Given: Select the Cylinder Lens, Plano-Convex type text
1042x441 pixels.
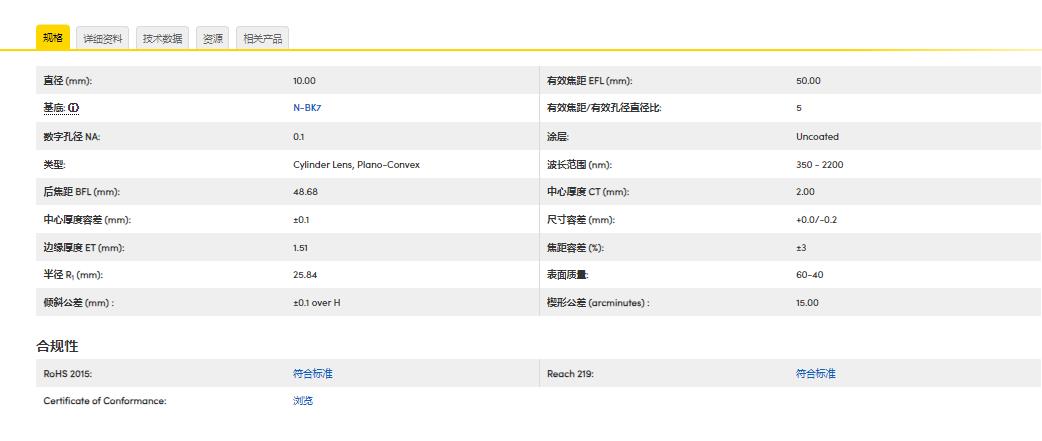Looking at the screenshot, I should (356, 164).
